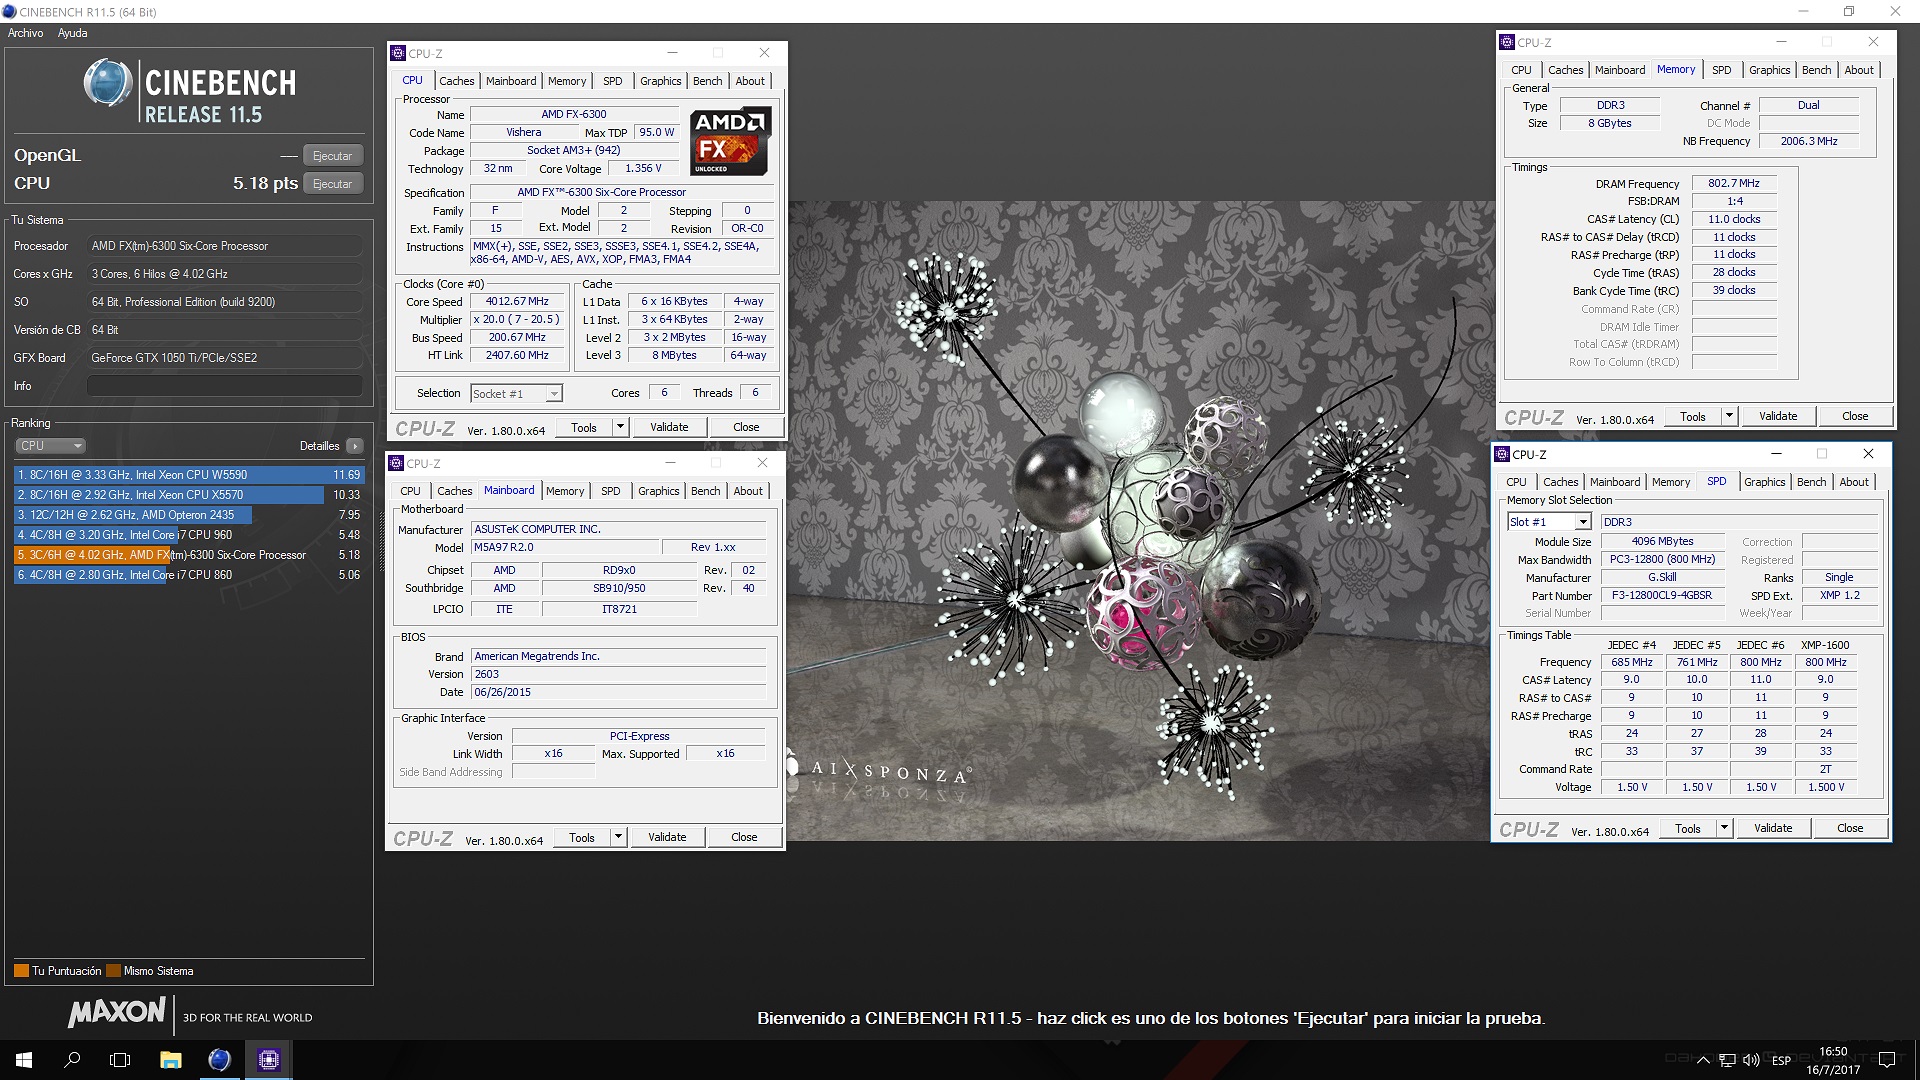Switch to Caches tab in CPU window
1920x1080 pixels.
point(457,81)
